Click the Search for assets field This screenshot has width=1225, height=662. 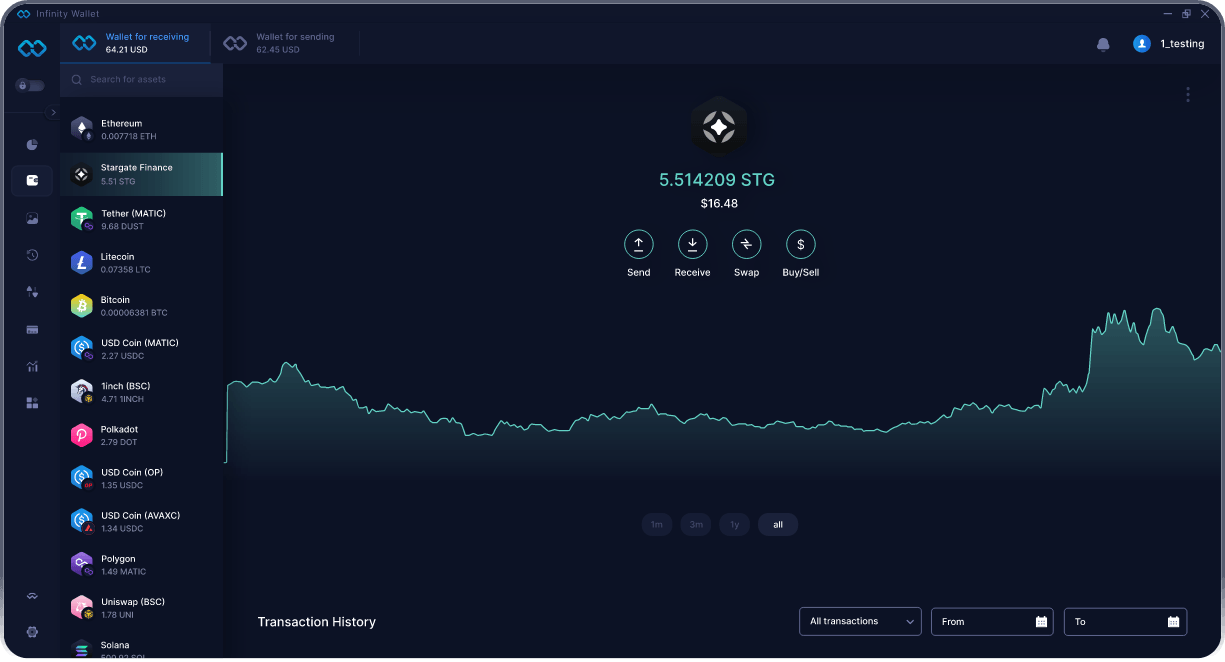coord(142,80)
